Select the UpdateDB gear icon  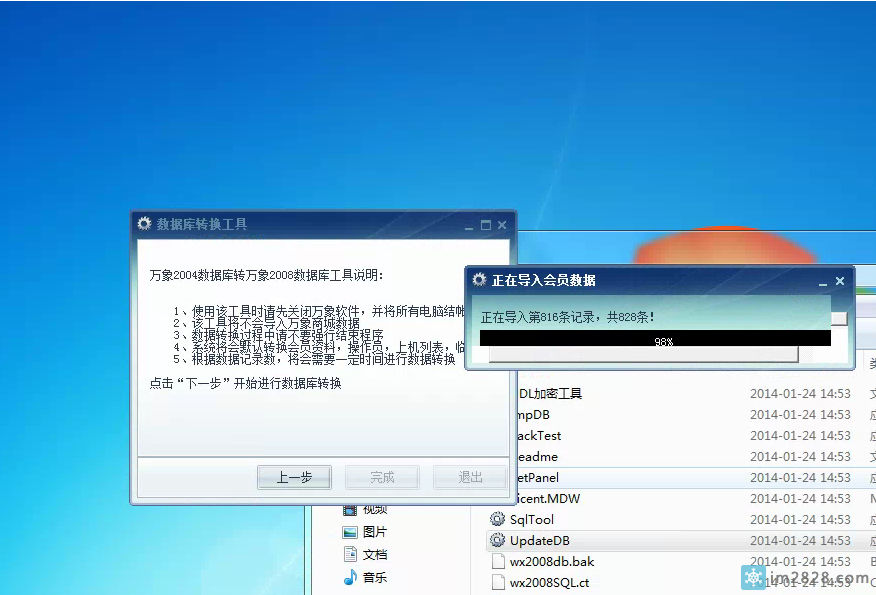click(x=497, y=540)
